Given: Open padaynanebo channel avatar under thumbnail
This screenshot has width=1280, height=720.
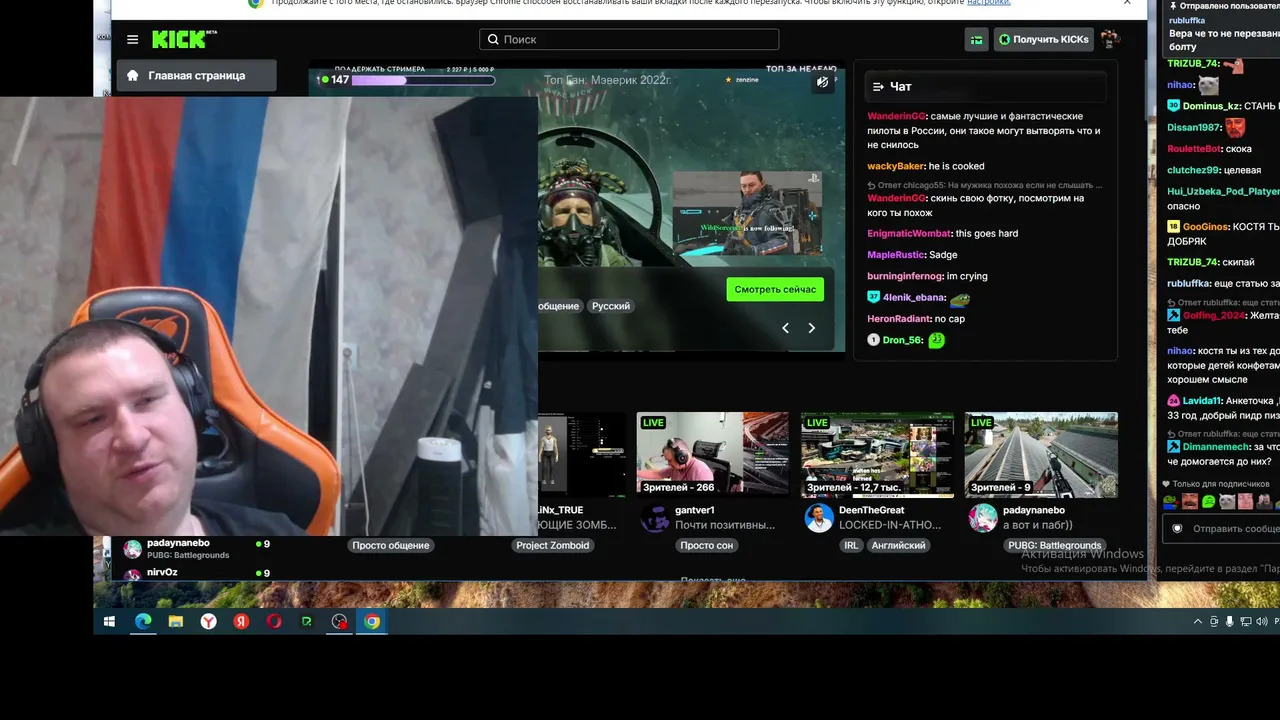Looking at the screenshot, I should [x=983, y=517].
